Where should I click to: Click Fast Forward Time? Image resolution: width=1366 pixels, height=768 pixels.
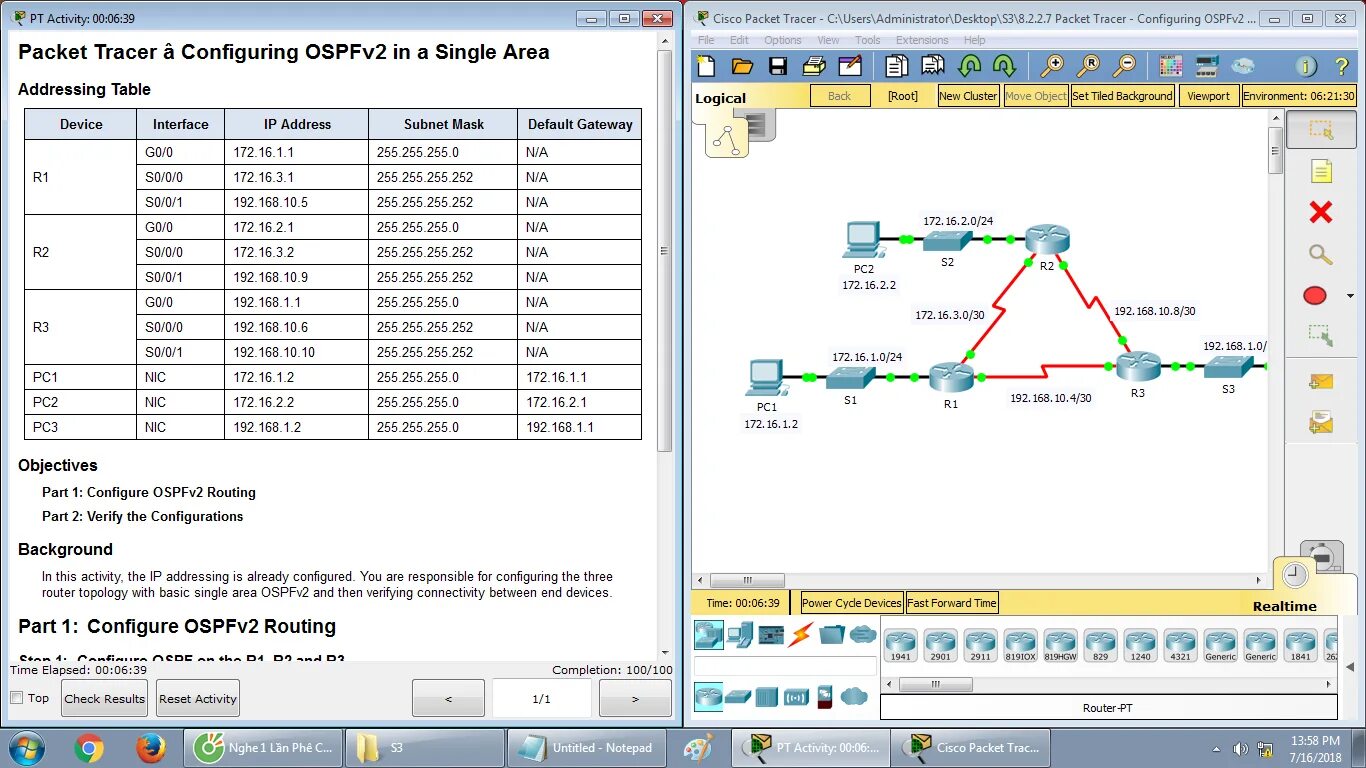[x=952, y=603]
